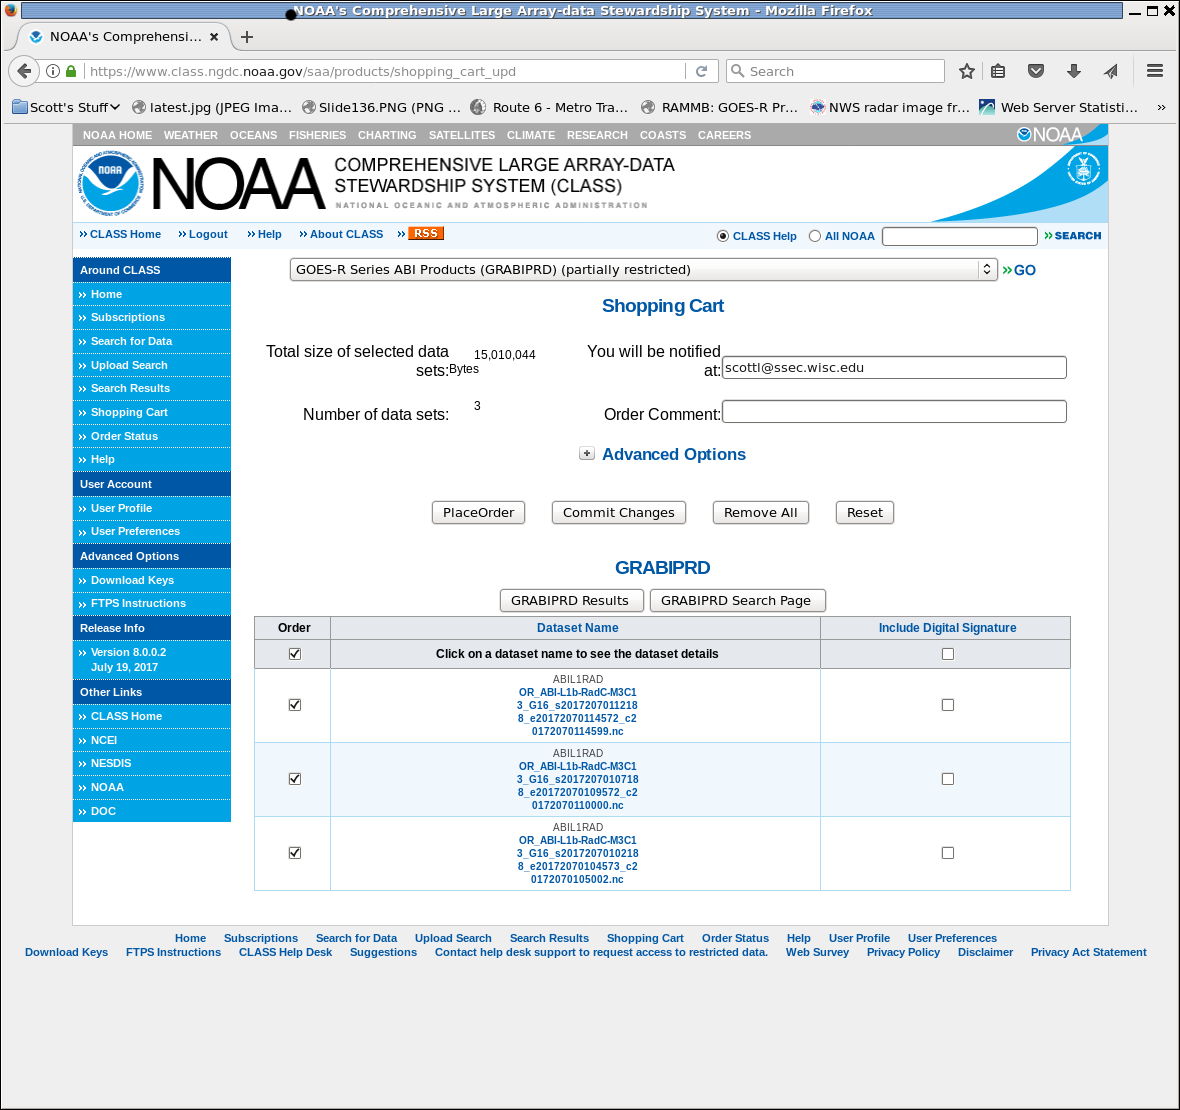1180x1110 pixels.
Task: Open the bookmarks list icon
Action: coord(998,71)
